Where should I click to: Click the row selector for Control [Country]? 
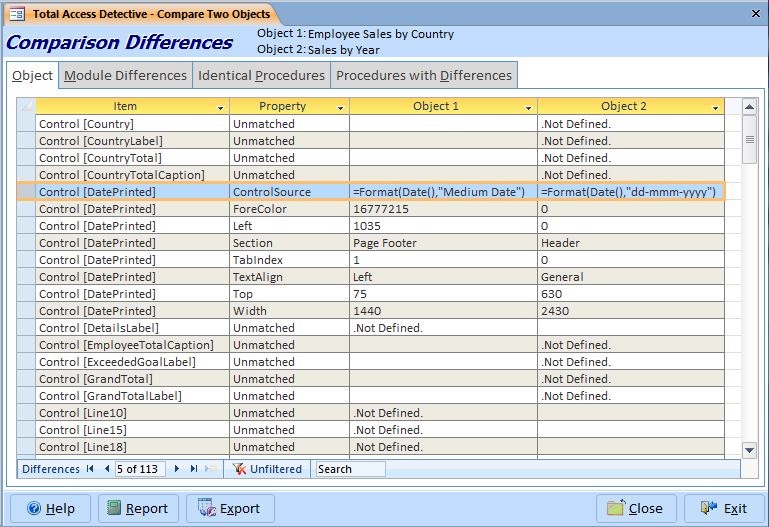pos(26,124)
